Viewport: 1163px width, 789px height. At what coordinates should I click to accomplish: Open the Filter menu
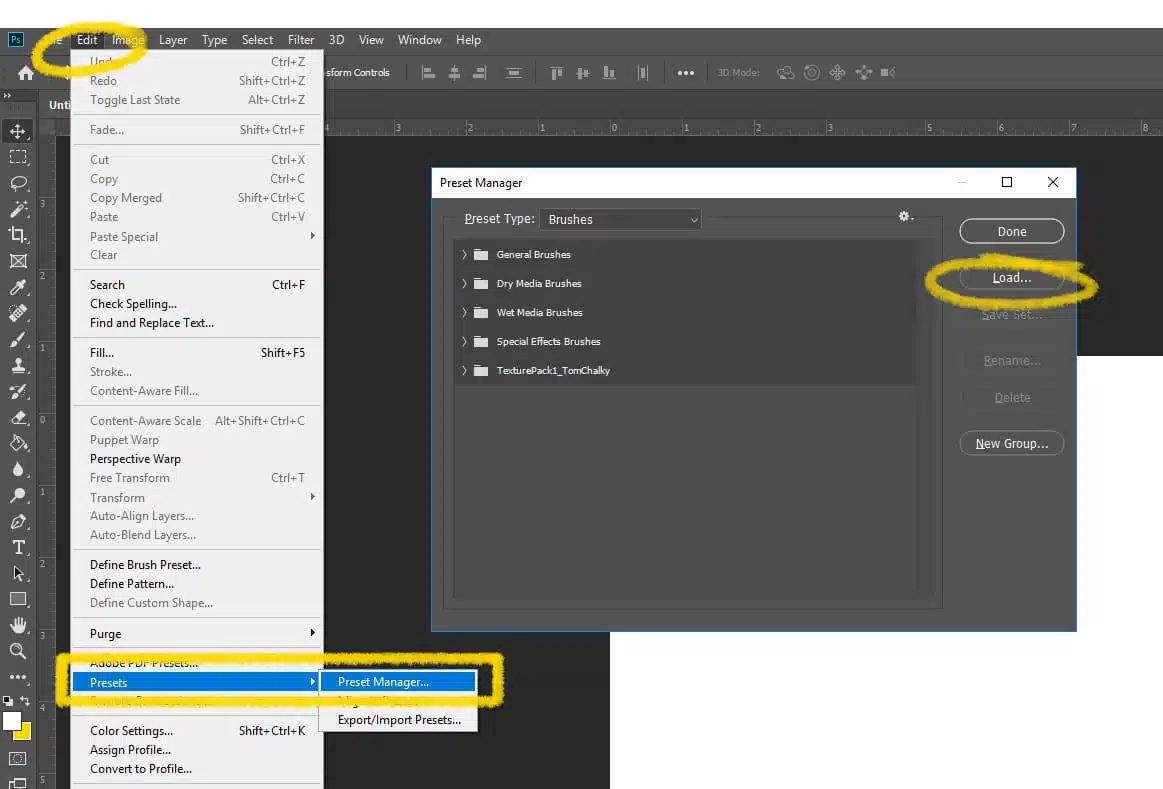click(300, 40)
